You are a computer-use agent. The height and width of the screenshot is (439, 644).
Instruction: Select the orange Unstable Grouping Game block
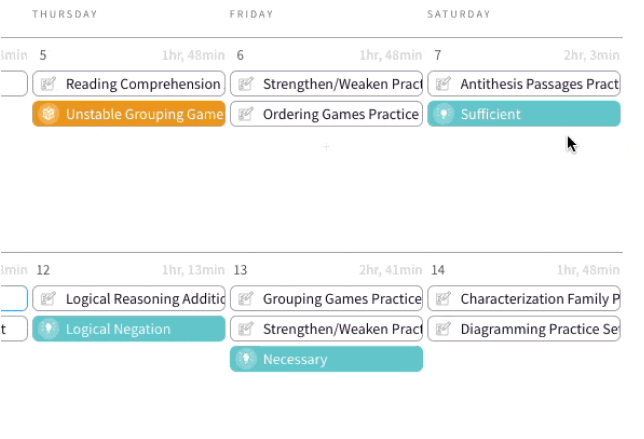click(129, 114)
